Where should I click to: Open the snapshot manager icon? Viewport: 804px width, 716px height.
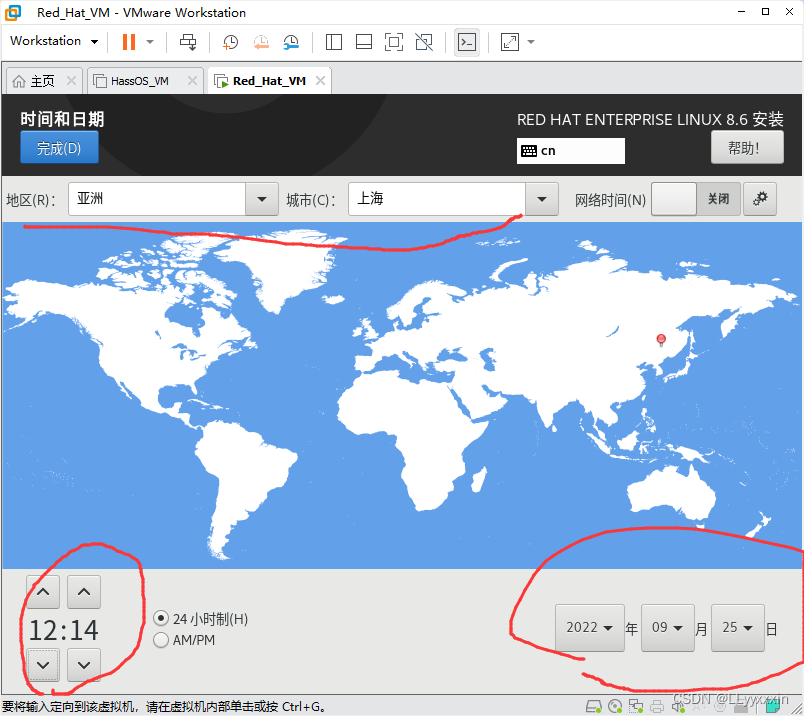tap(291, 42)
